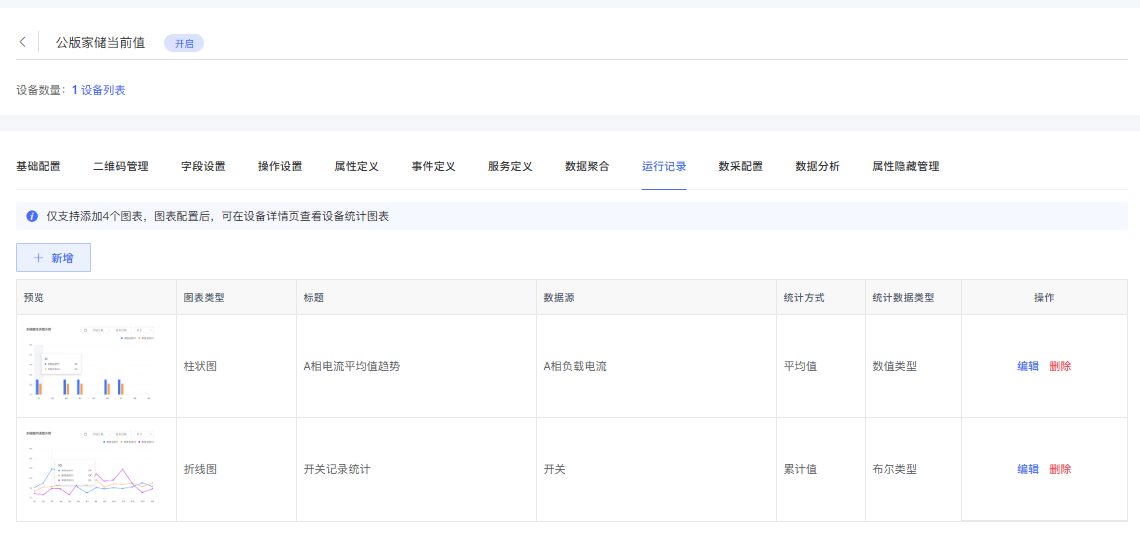
Task: Edit the A相电流平均值趋势 chart row
Action: click(1028, 366)
